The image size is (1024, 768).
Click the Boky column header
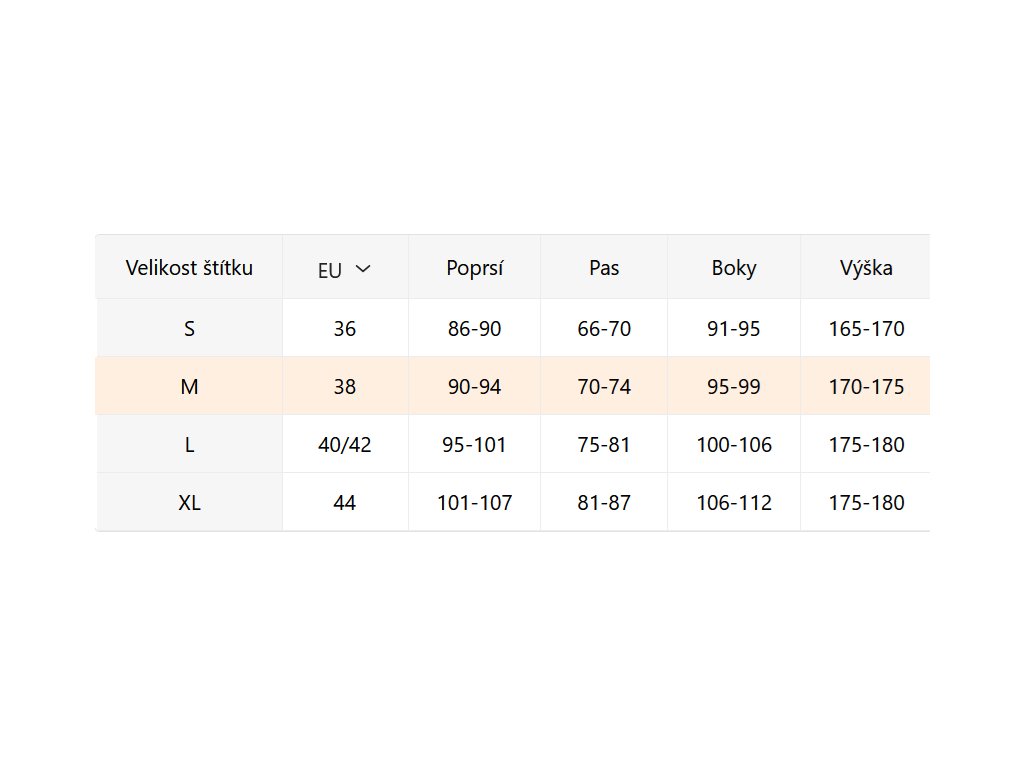(734, 268)
